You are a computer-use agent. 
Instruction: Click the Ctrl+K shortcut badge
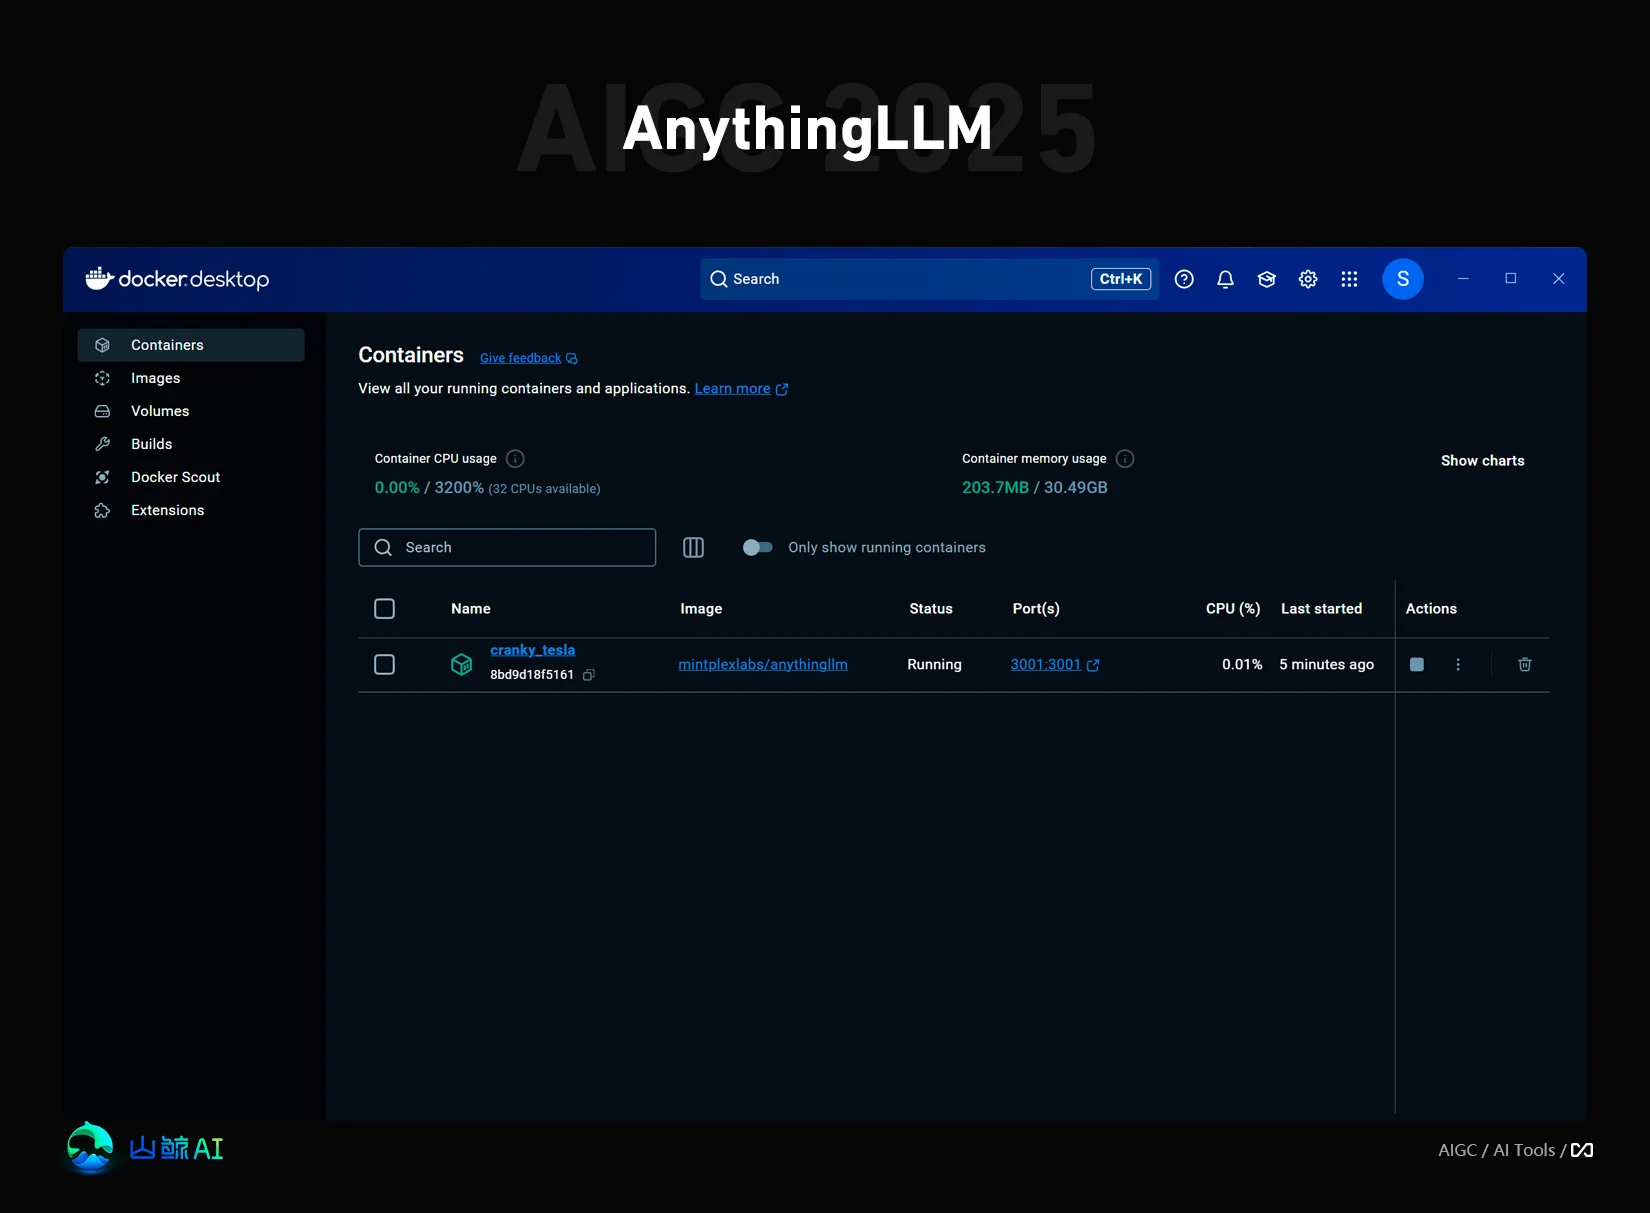point(1121,279)
